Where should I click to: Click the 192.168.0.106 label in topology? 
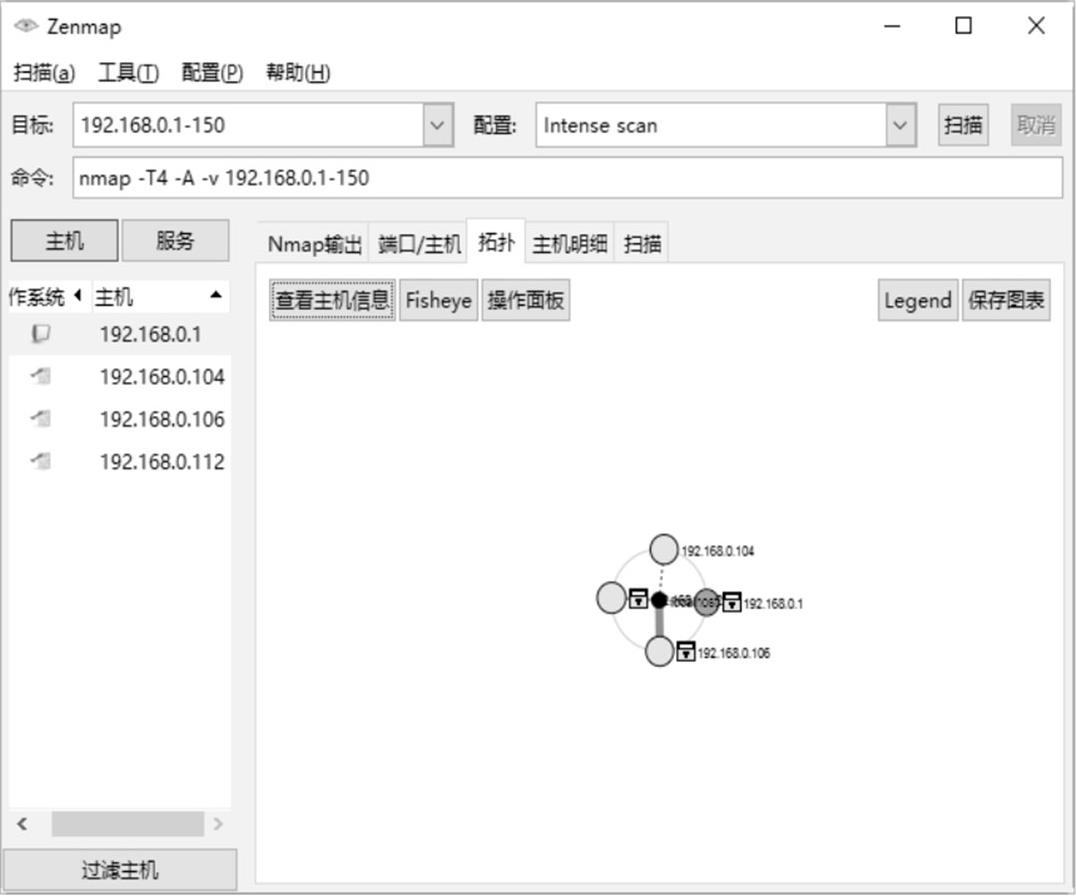pyautogui.click(x=734, y=652)
